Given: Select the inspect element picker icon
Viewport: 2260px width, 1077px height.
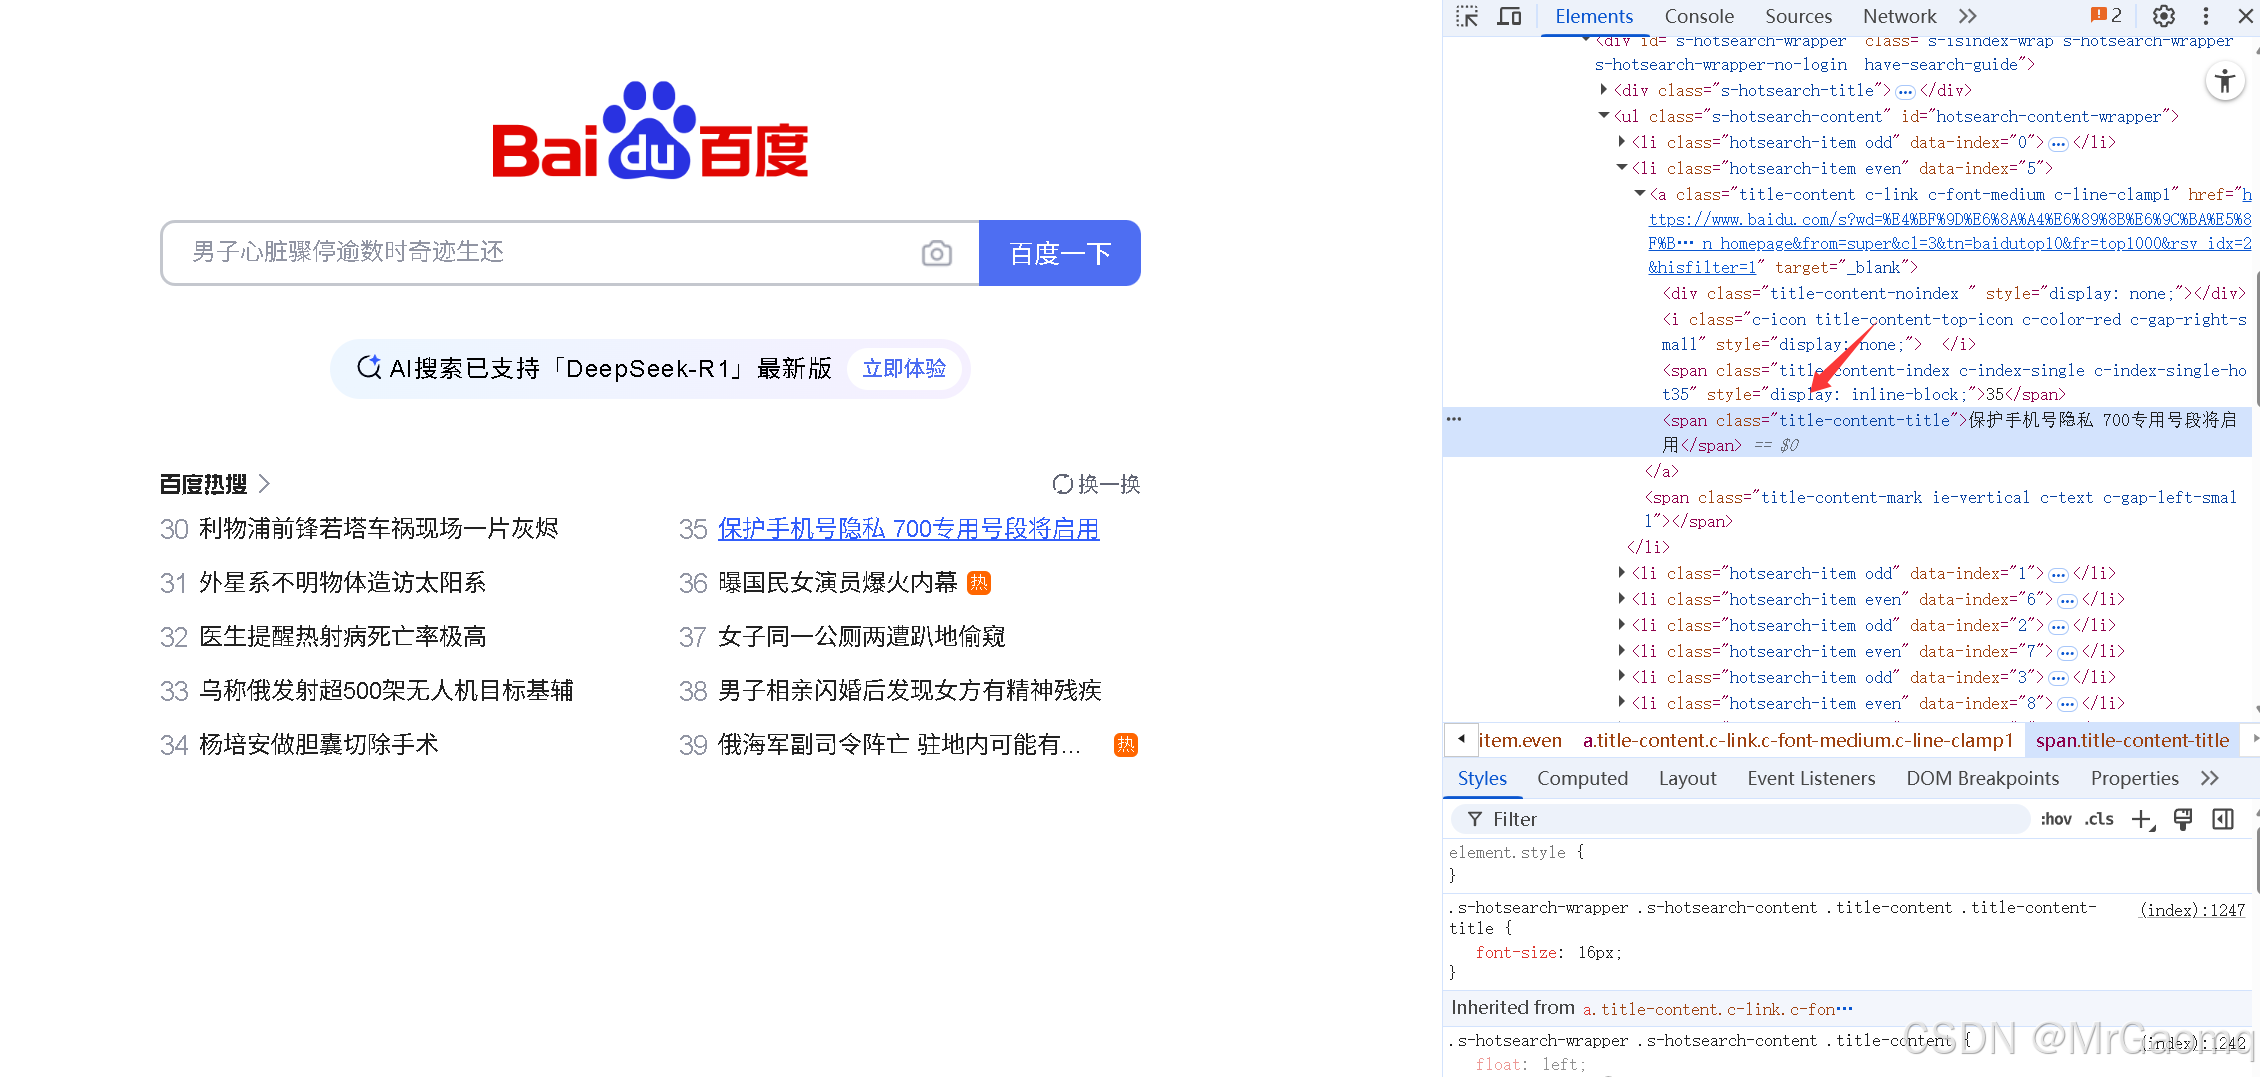Looking at the screenshot, I should coord(1467,16).
